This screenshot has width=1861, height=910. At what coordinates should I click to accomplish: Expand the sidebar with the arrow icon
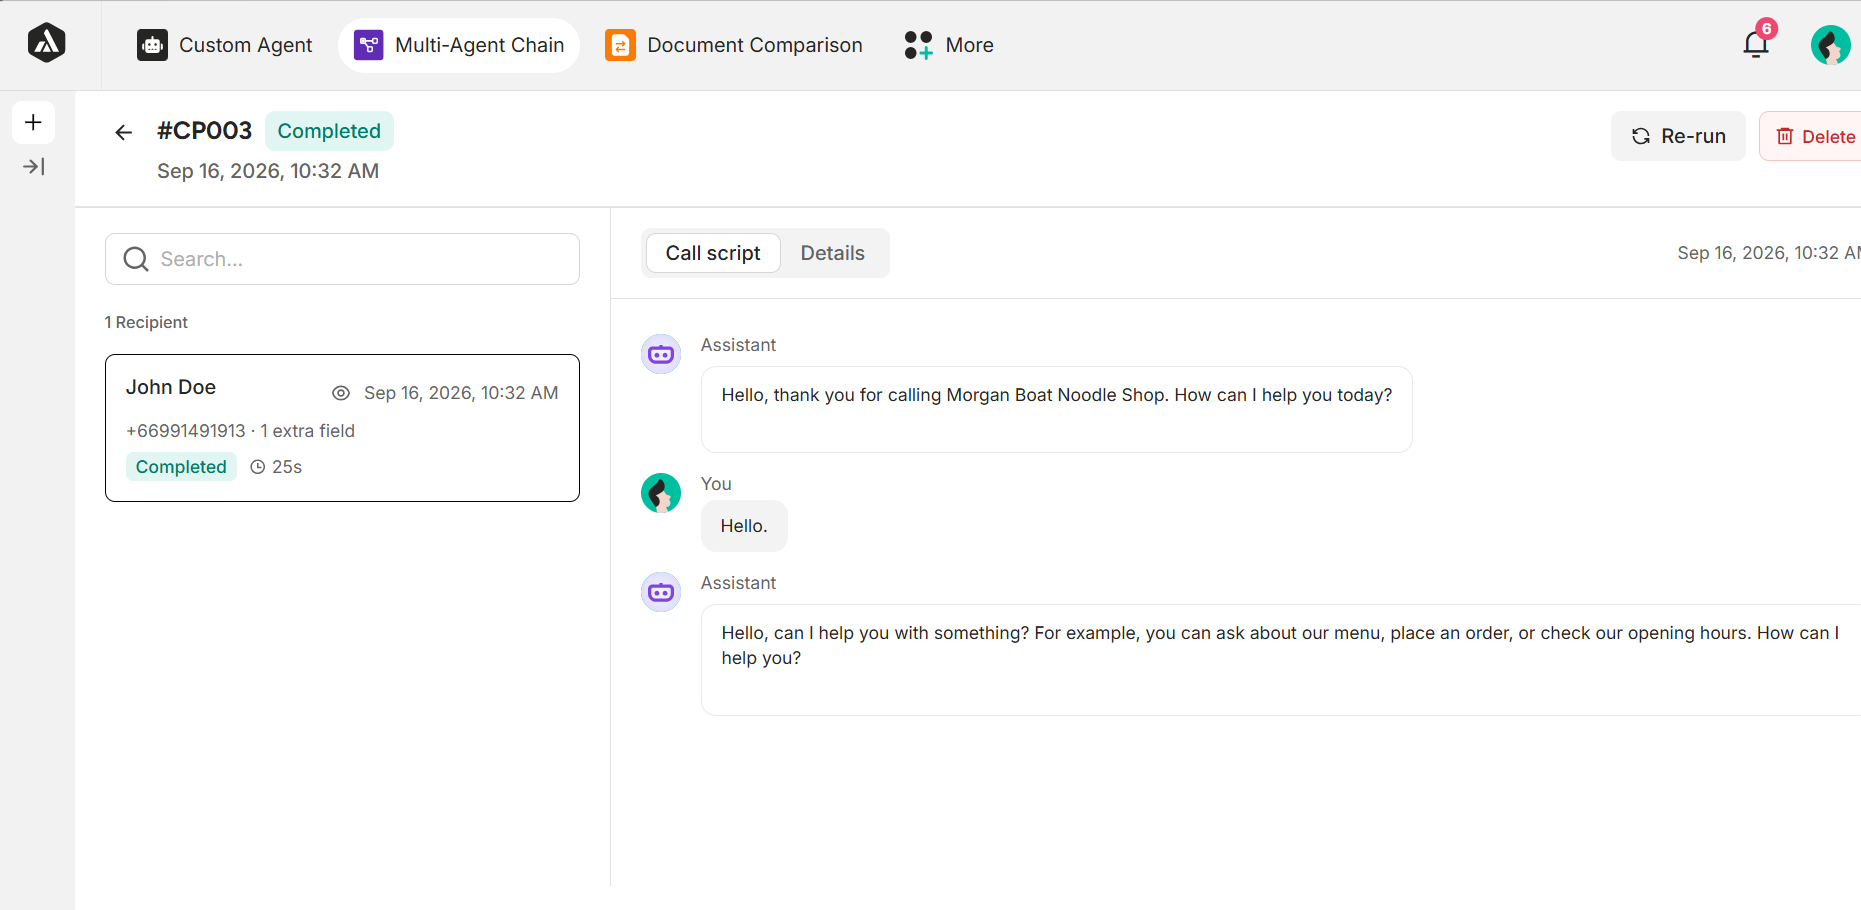(x=33, y=167)
